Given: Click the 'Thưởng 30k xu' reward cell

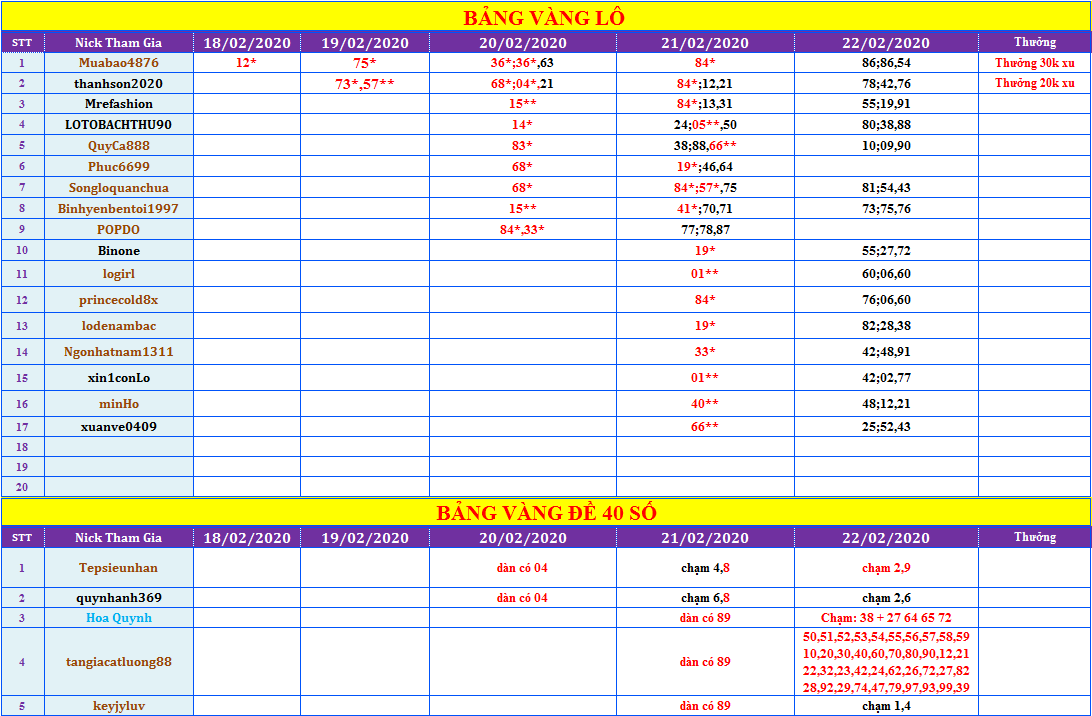Looking at the screenshot, I should point(1034,63).
